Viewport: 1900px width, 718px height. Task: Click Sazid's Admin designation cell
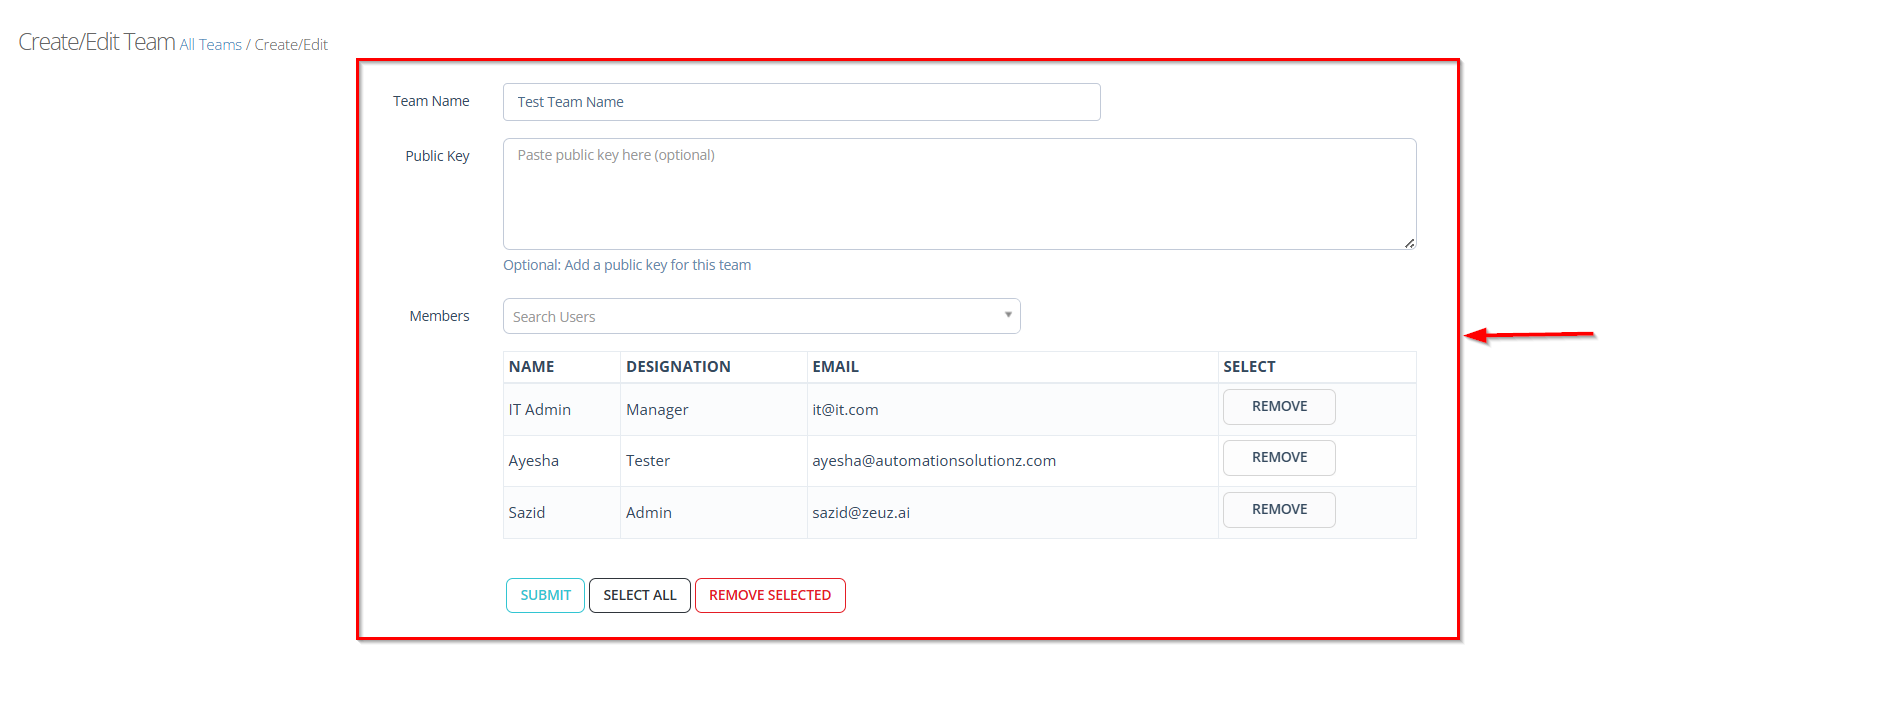click(649, 513)
